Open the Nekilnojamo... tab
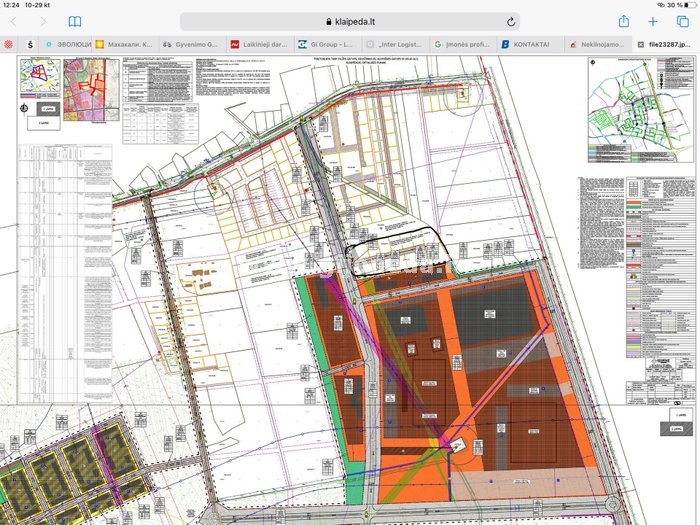Viewport: 700px width, 525px height. pyautogui.click(x=597, y=44)
